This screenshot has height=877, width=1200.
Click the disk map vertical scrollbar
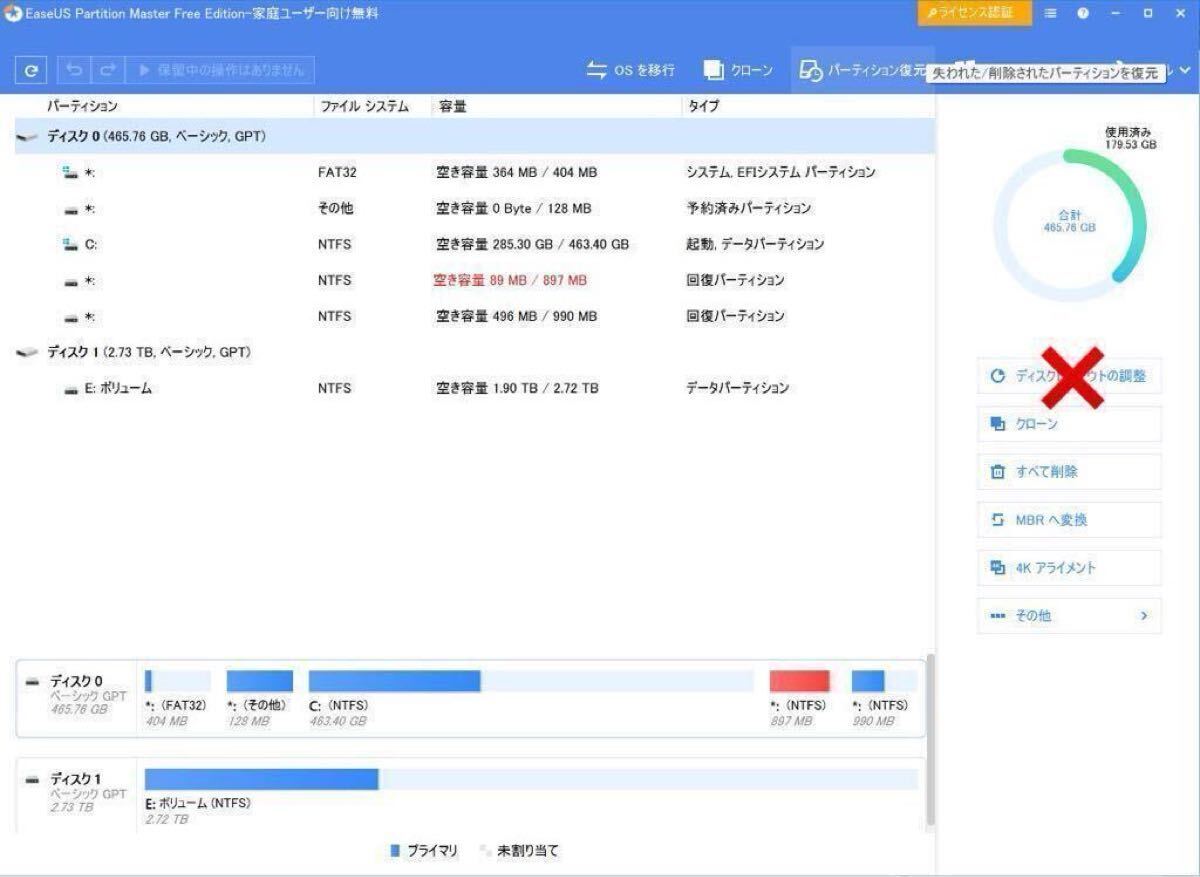[x=931, y=740]
